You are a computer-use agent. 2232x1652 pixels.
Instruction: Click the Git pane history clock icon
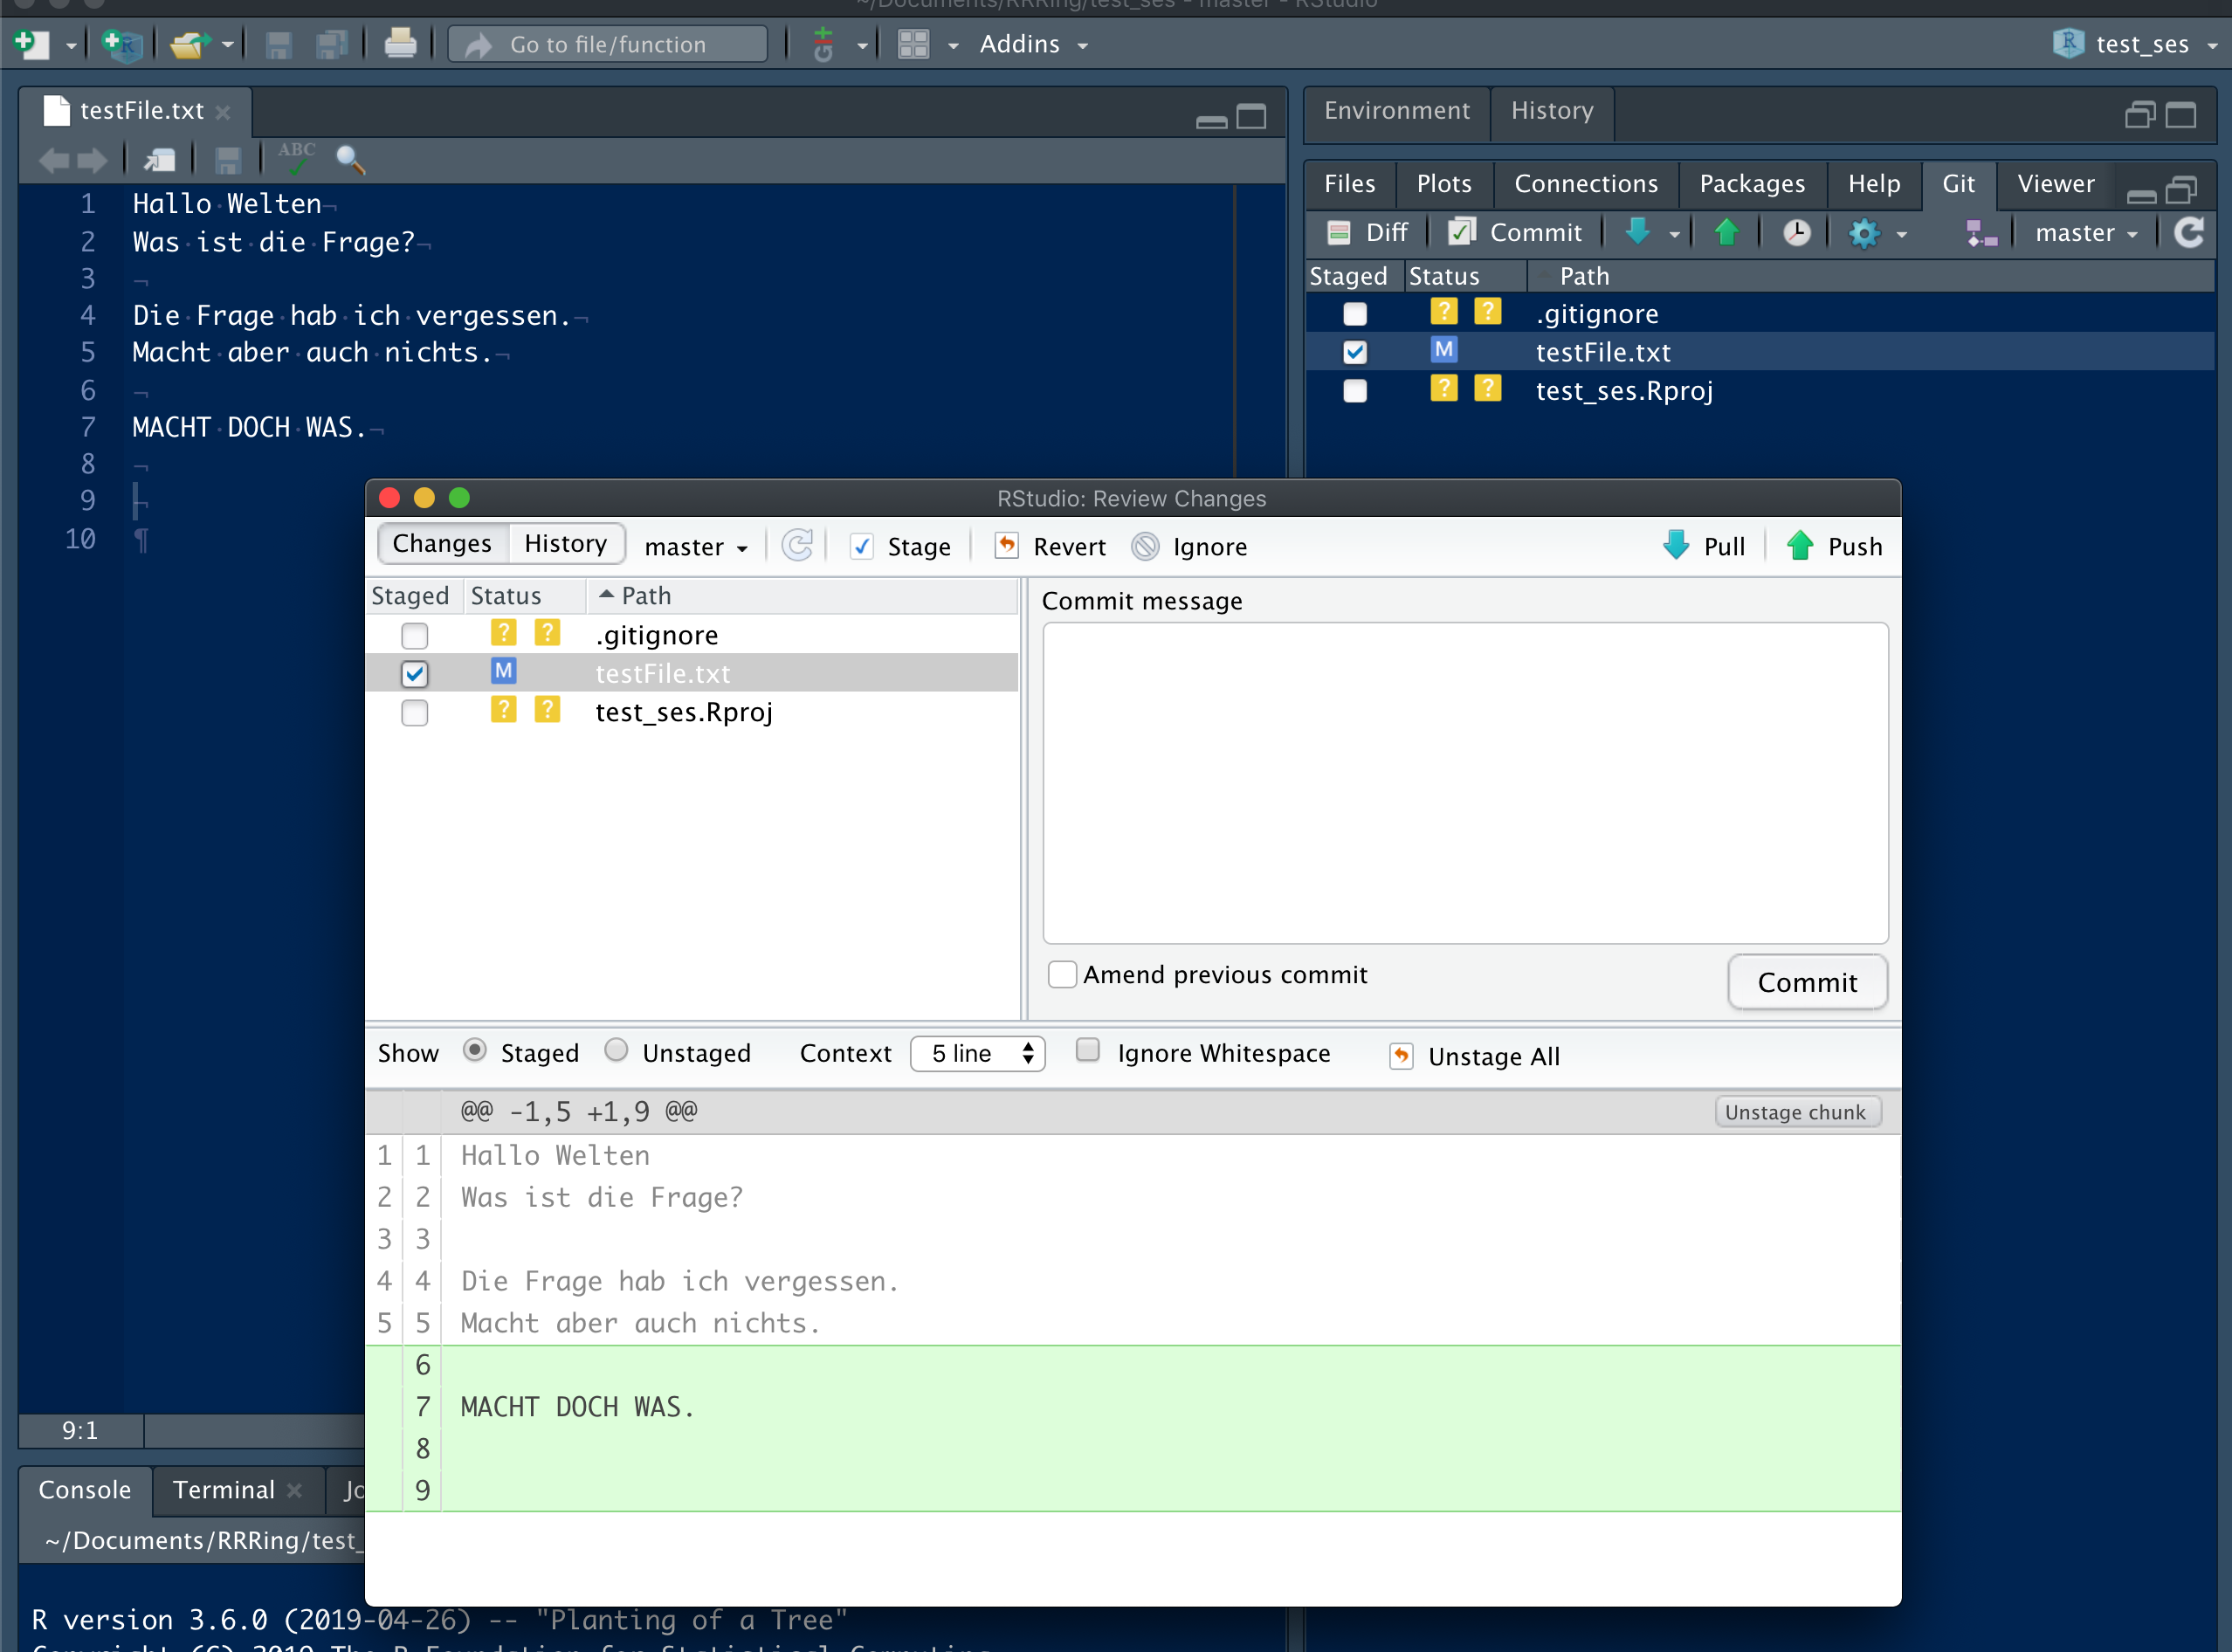(x=1797, y=233)
